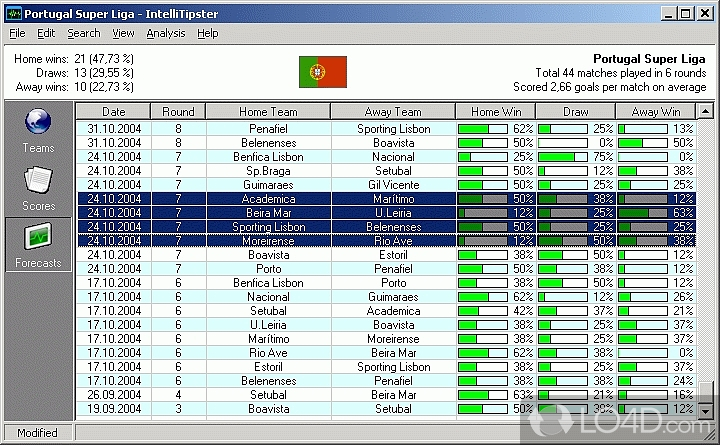Click Estoril home team vs Sporting Lisbon
Viewport: 720px width, 445px height.
pos(269,367)
